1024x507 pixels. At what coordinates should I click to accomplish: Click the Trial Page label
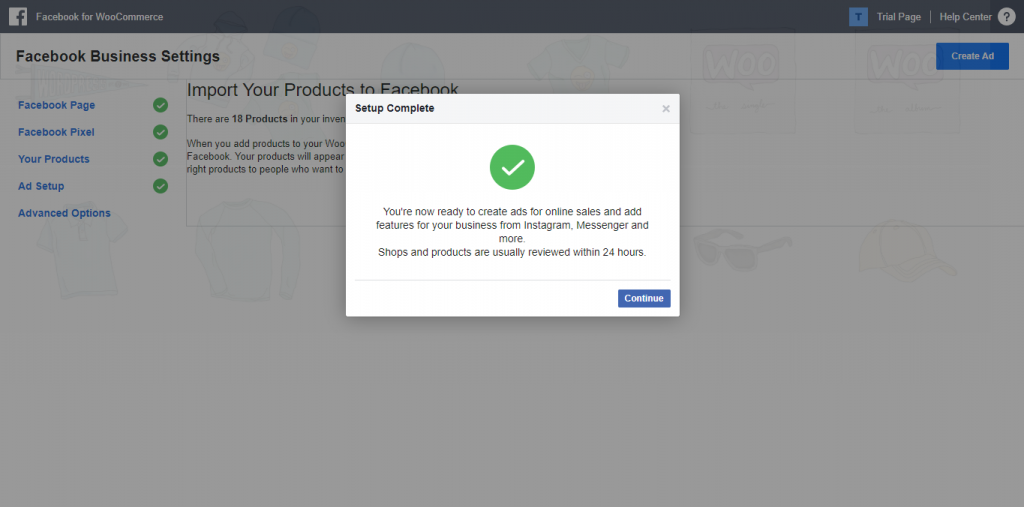coord(899,17)
